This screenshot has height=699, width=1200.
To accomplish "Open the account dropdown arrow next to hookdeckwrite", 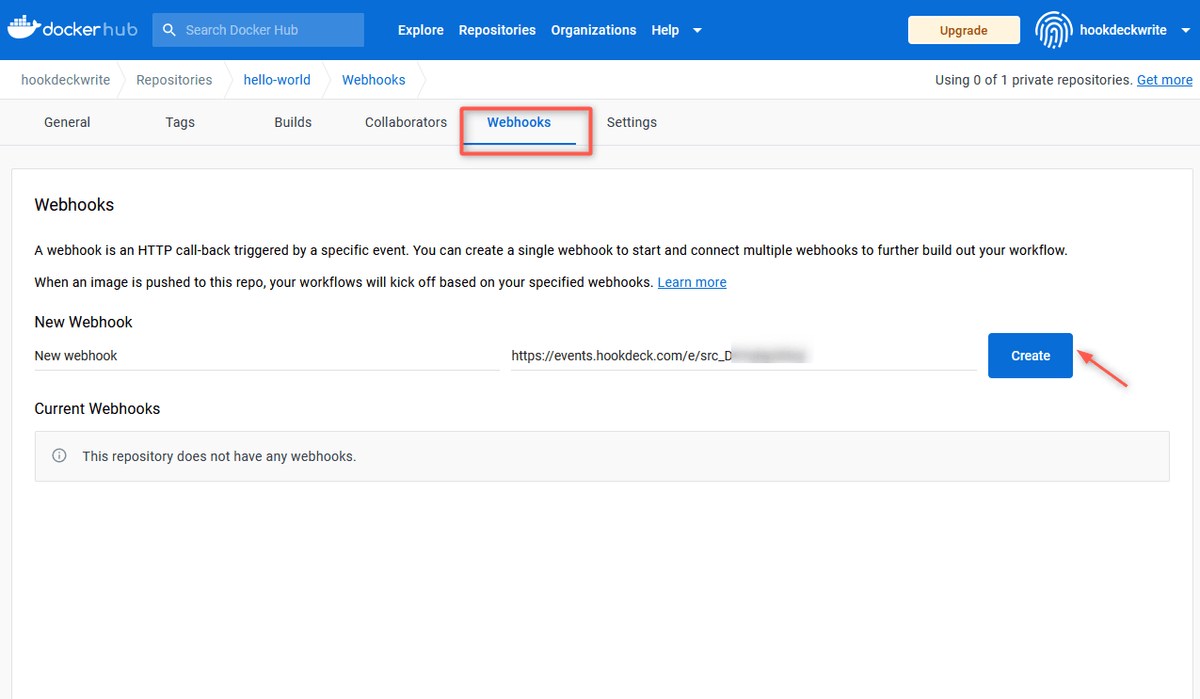I will coord(1184,30).
